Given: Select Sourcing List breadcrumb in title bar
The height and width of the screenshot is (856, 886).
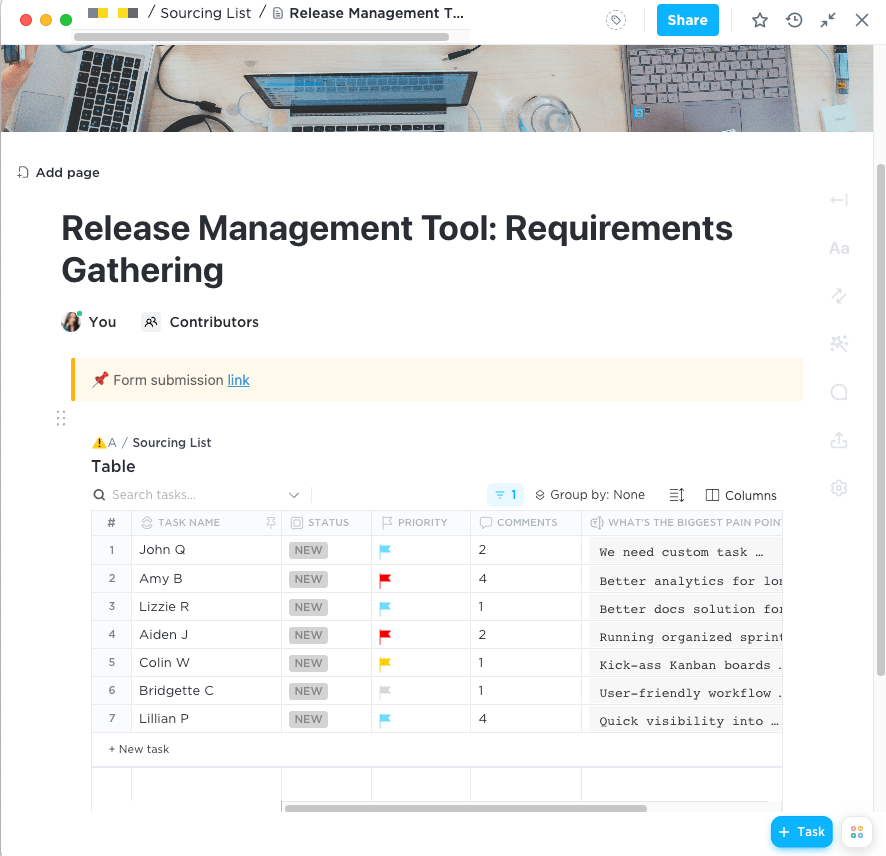Looking at the screenshot, I should (206, 13).
